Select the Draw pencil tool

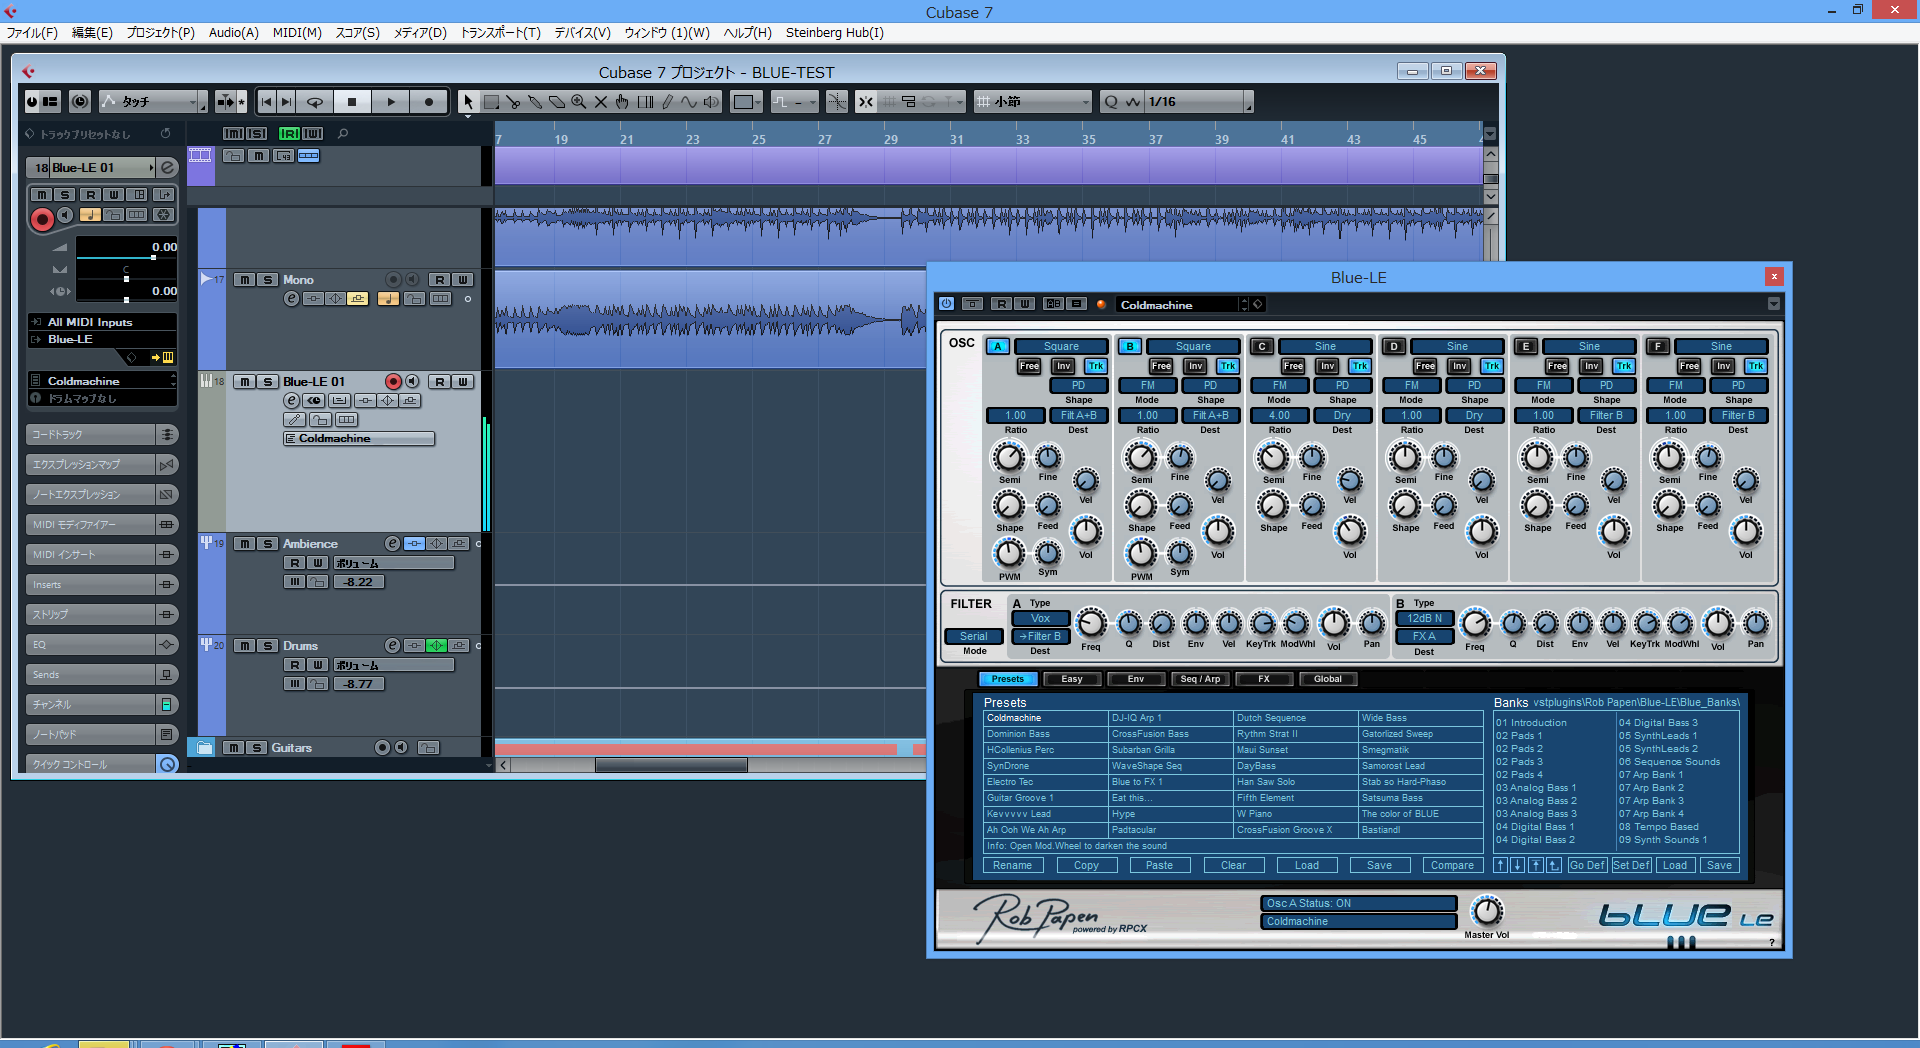click(667, 102)
